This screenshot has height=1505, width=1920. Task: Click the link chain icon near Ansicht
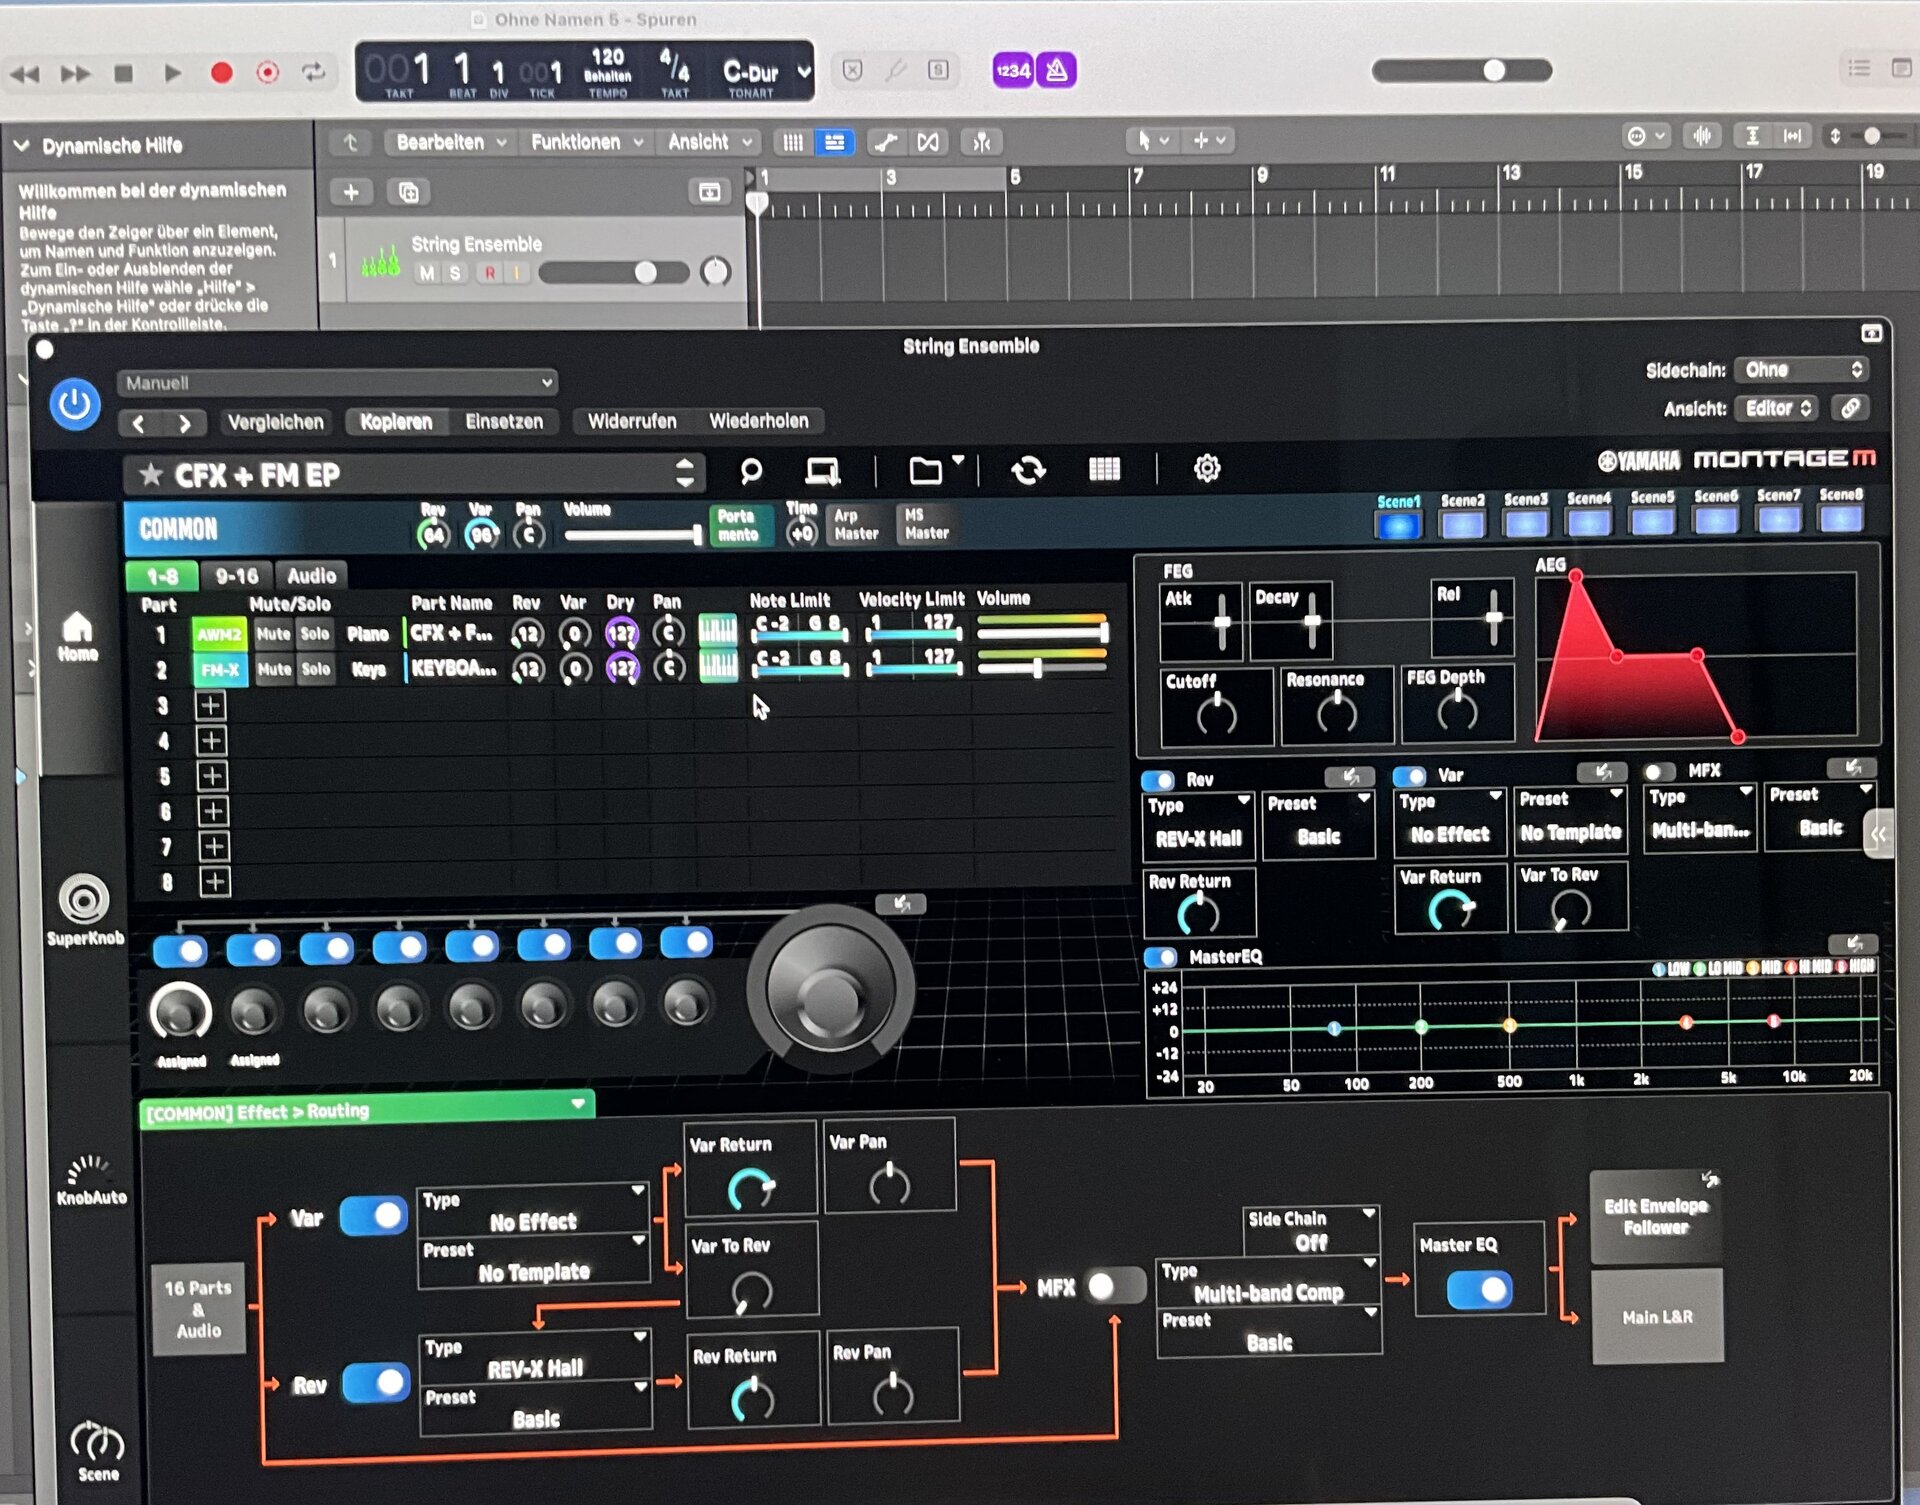[x=1850, y=408]
